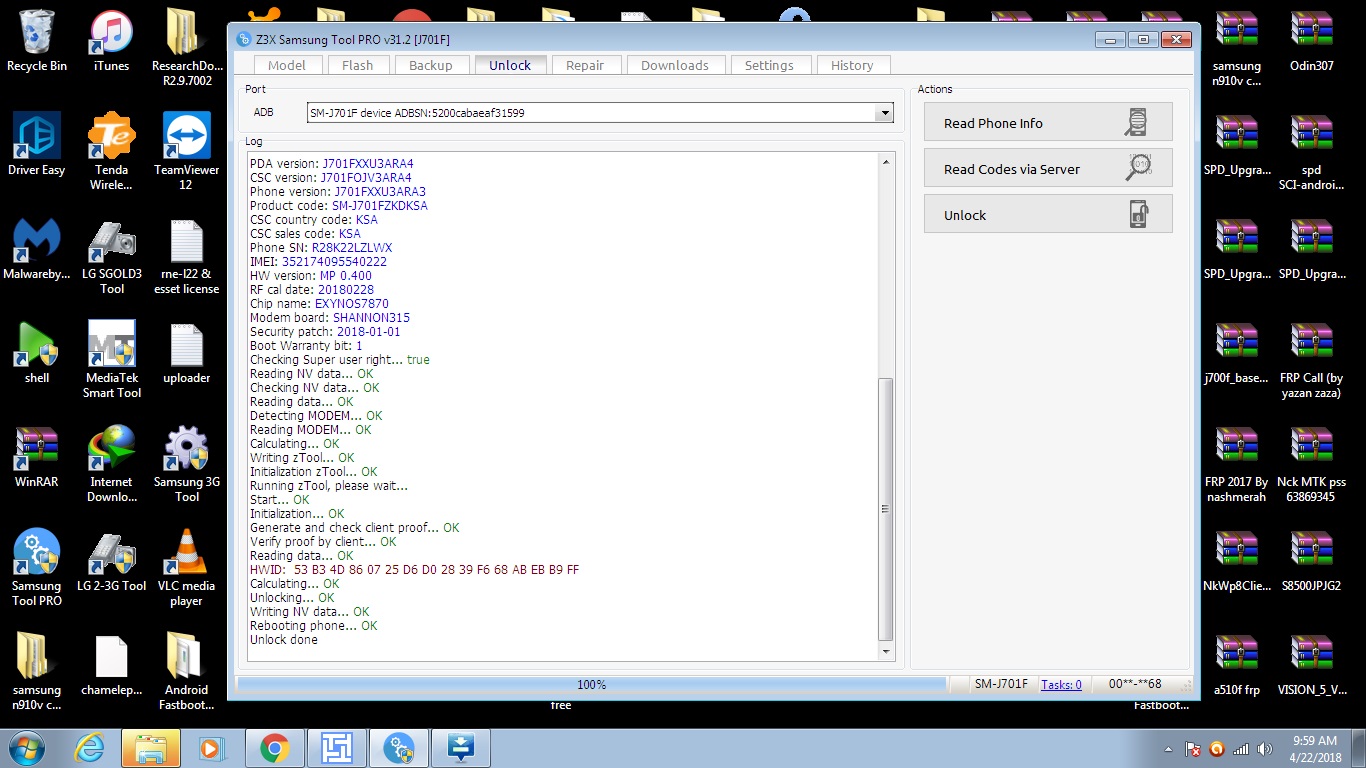Select shell desktop icon
Screen dimensions: 1366x768
pos(37,353)
